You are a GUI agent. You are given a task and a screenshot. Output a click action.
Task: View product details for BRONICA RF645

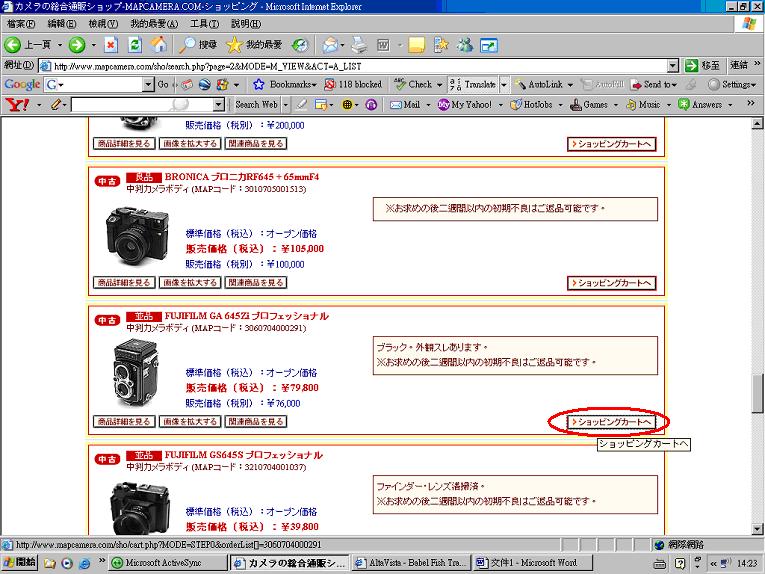pyautogui.click(x=124, y=282)
